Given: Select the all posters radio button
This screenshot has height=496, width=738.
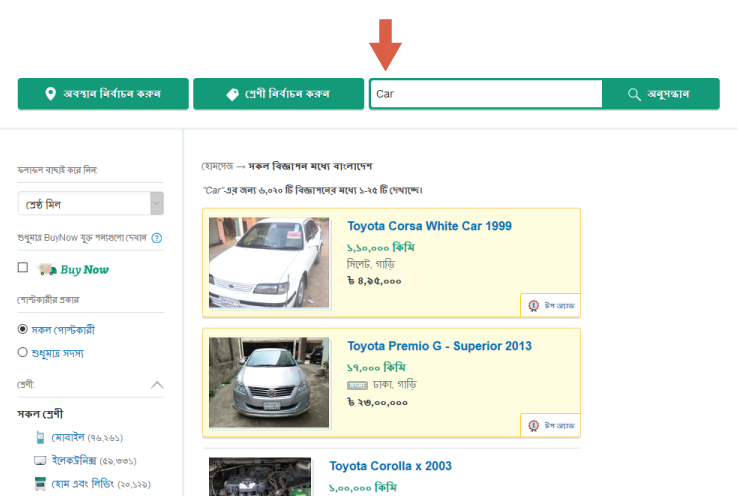Looking at the screenshot, I should [x=23, y=329].
